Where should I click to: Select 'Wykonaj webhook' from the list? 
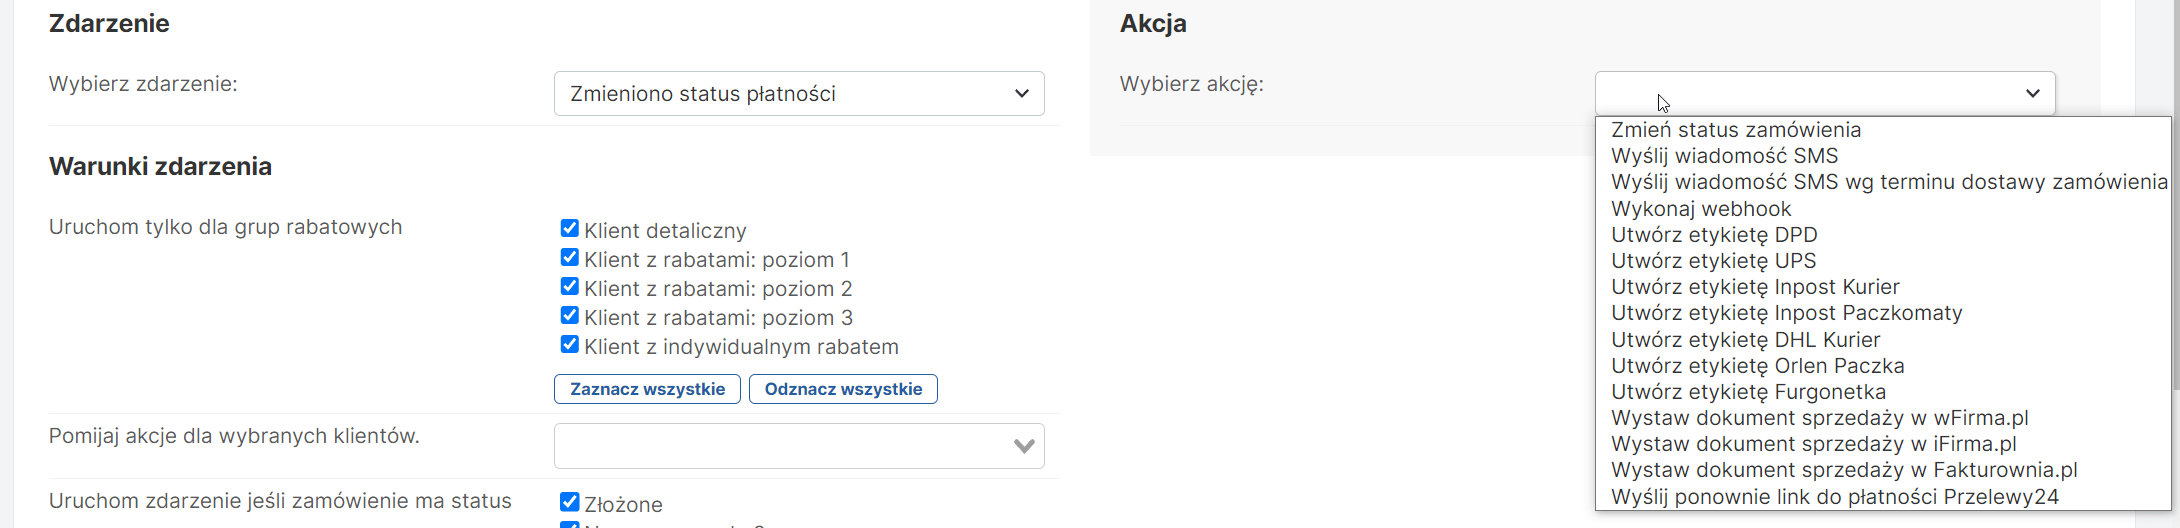point(1700,209)
